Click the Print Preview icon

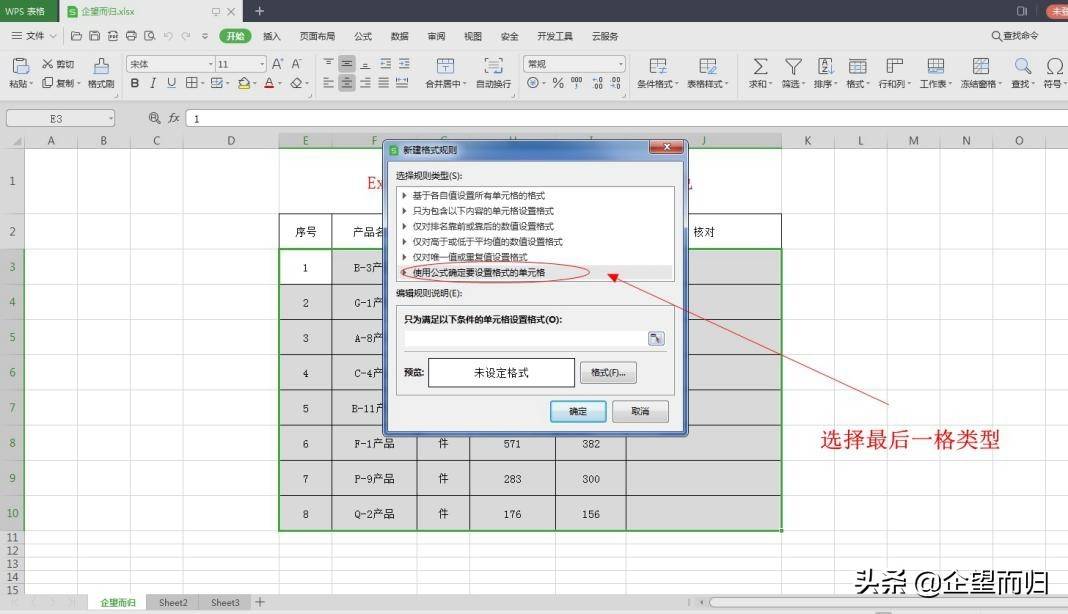coord(149,36)
